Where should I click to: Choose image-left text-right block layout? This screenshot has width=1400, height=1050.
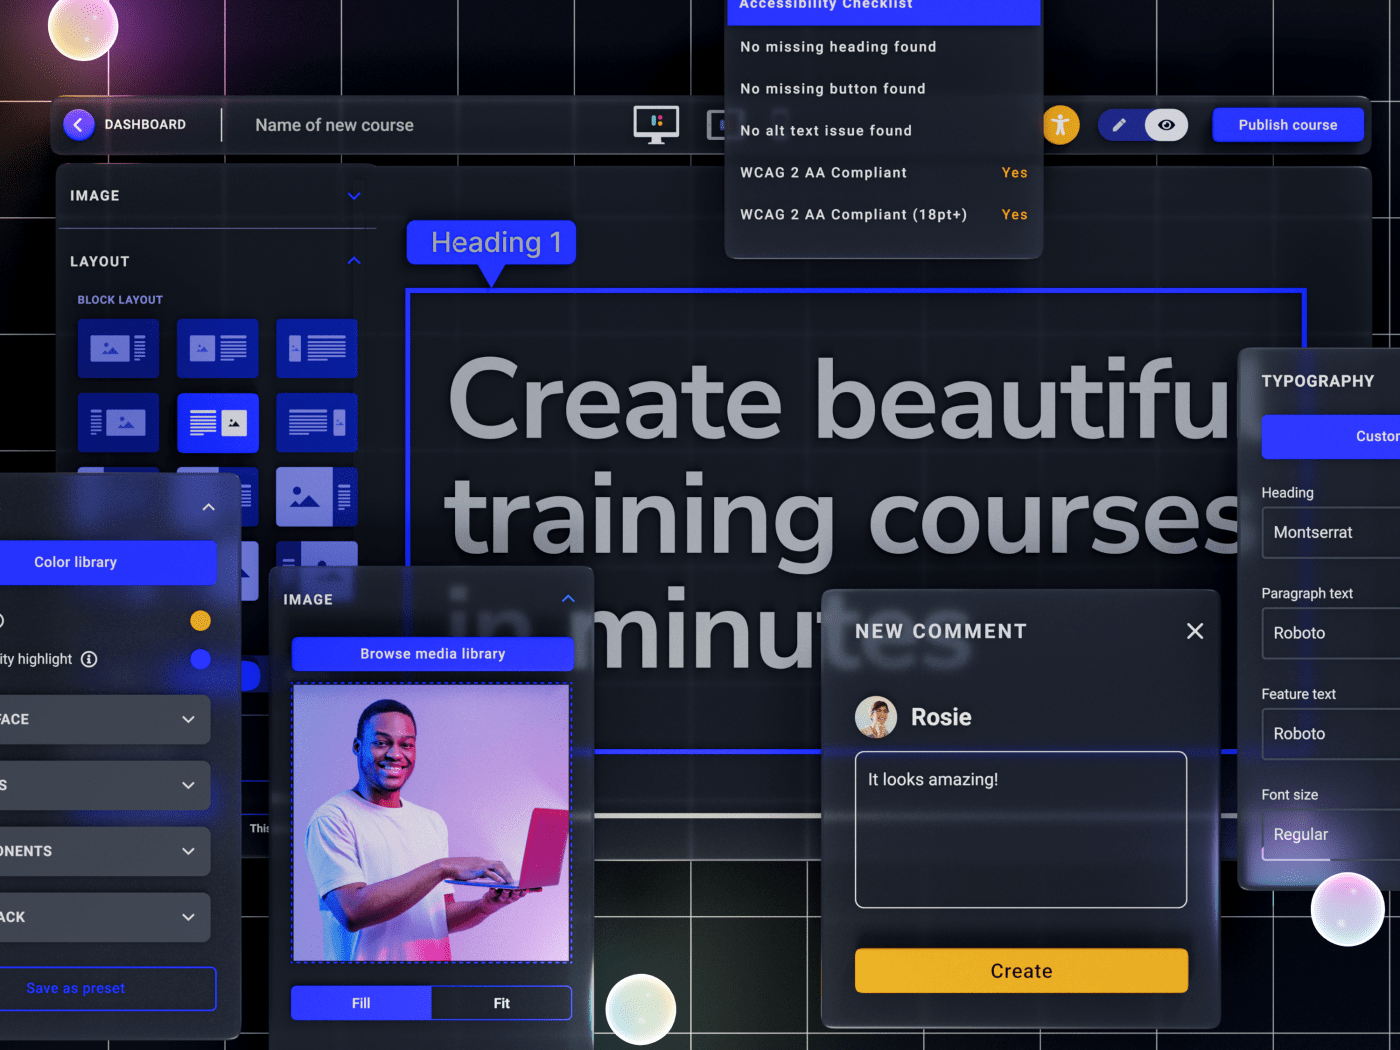click(x=118, y=348)
